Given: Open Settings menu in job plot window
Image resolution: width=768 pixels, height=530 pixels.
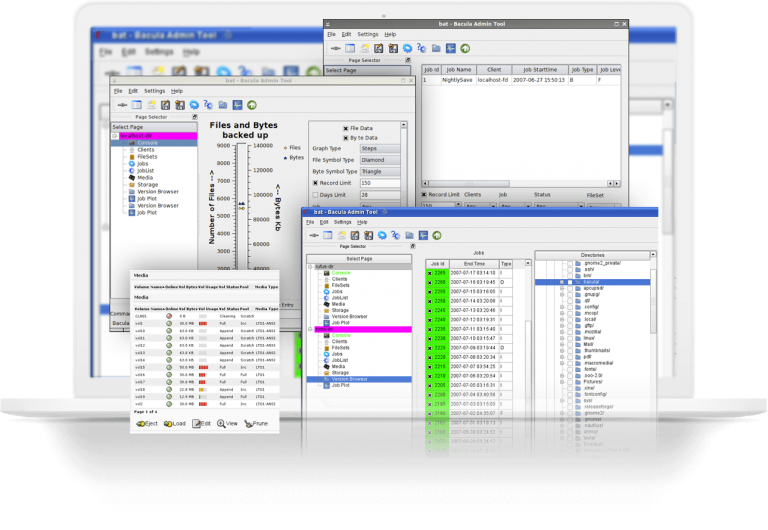Looking at the screenshot, I should point(154,91).
